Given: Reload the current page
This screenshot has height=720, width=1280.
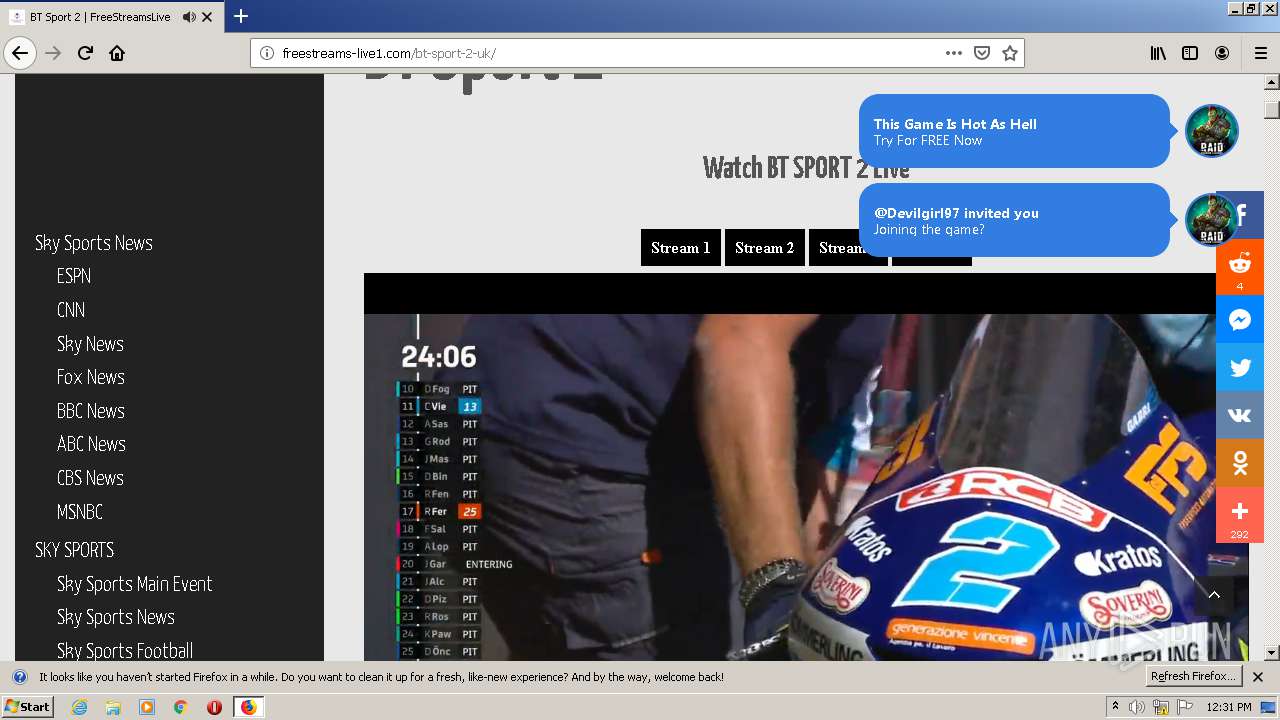Looking at the screenshot, I should pos(85,53).
